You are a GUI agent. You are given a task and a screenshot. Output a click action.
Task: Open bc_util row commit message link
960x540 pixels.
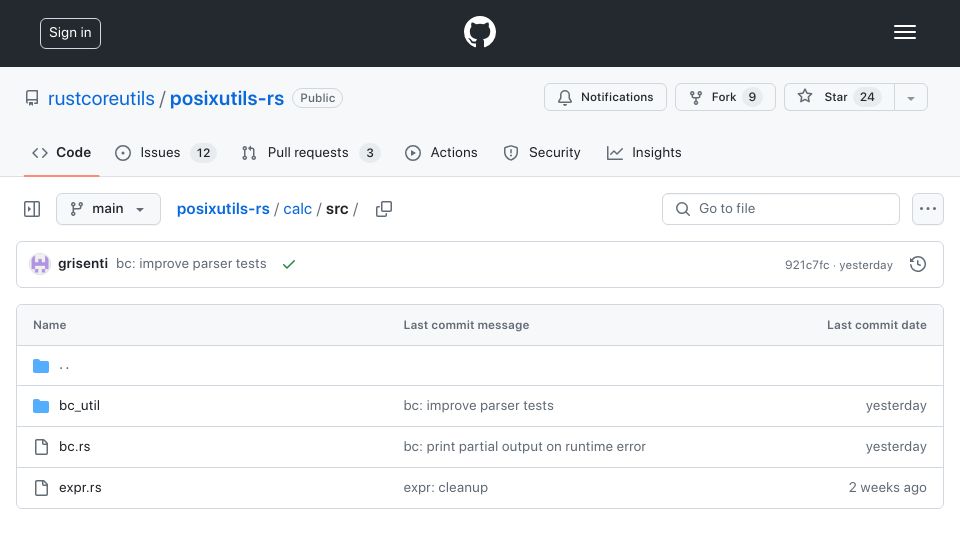coord(478,406)
